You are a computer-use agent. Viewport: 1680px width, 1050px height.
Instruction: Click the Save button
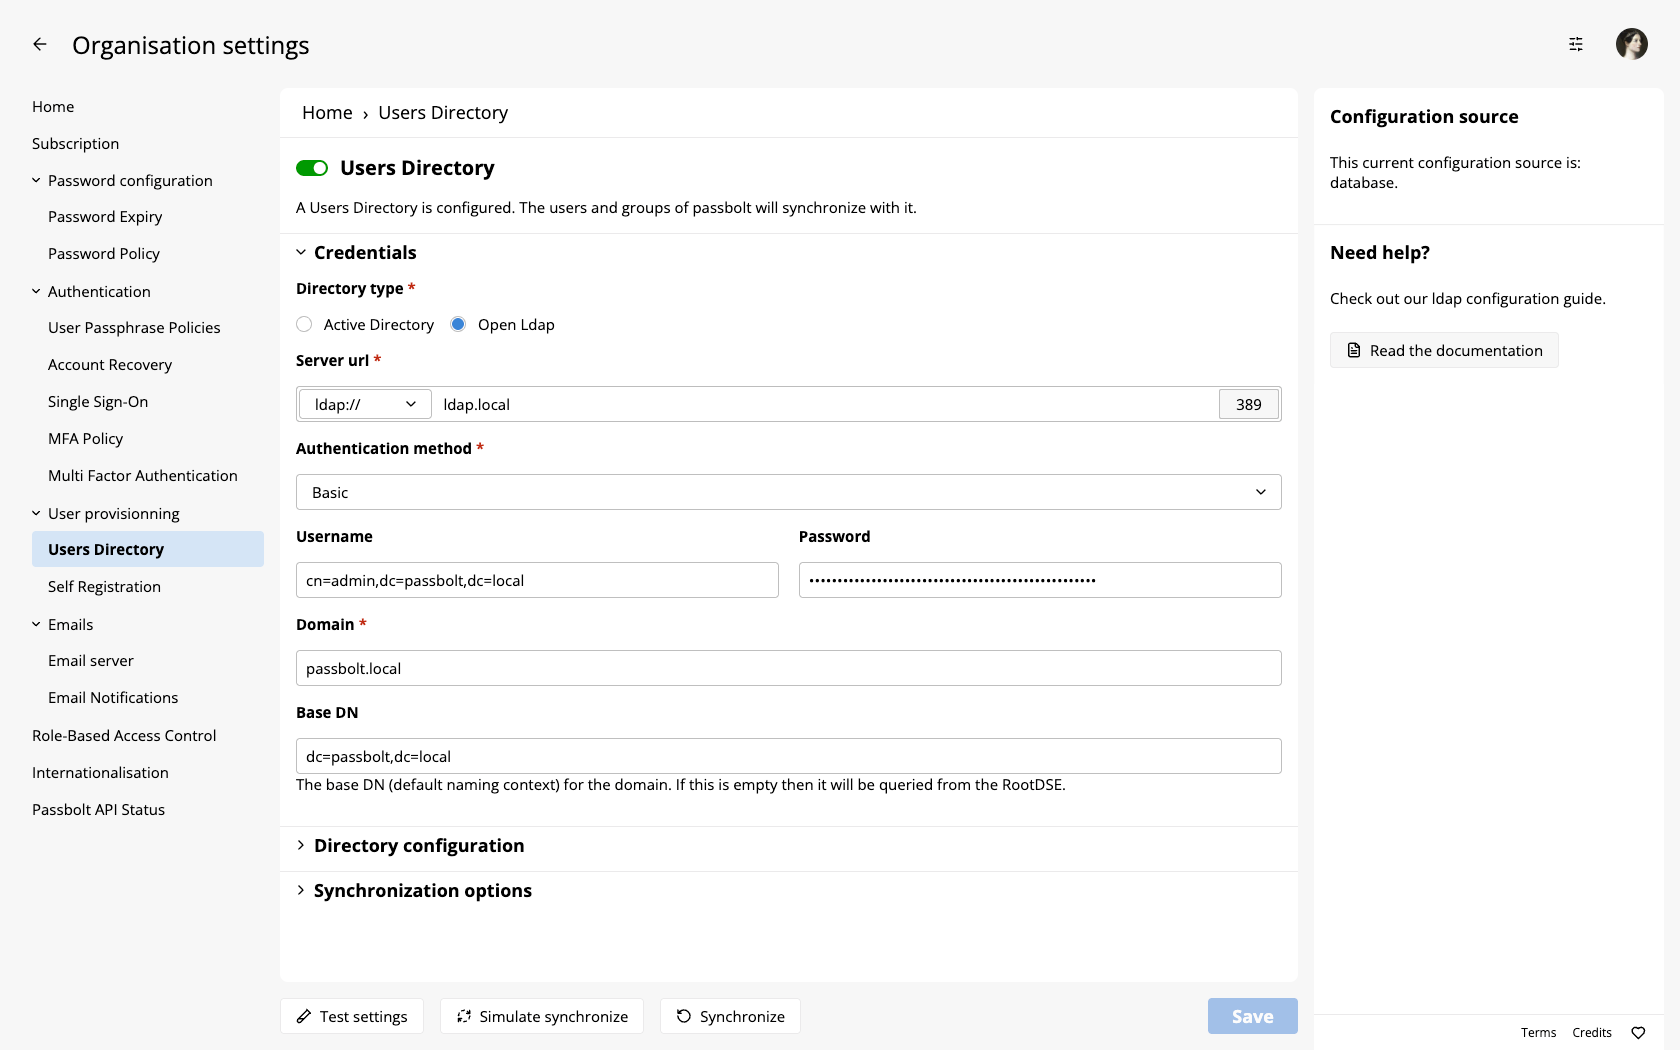pos(1253,1016)
